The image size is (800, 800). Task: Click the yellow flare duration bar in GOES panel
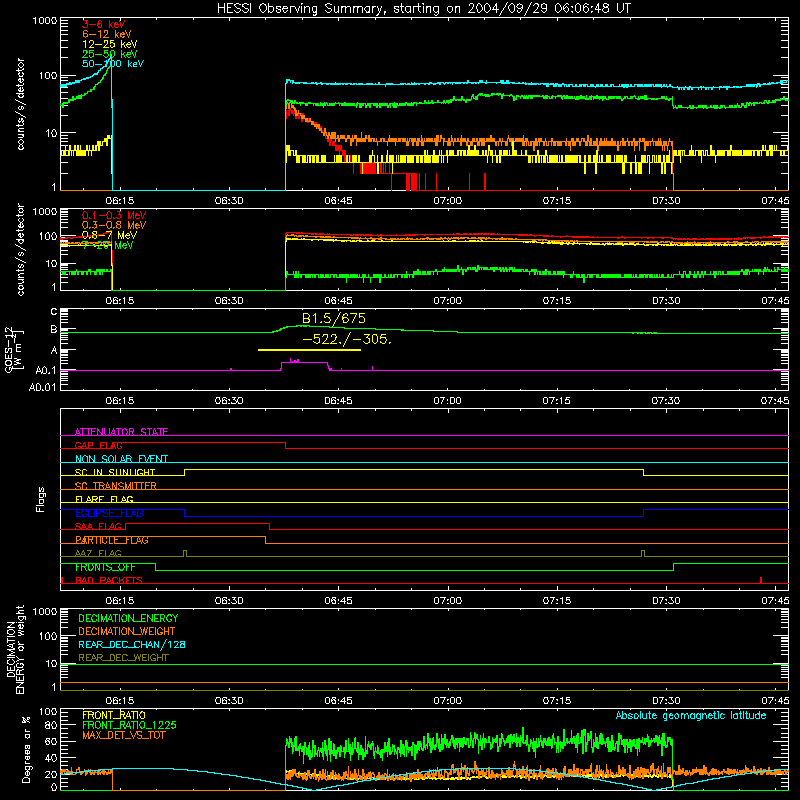[x=309, y=350]
